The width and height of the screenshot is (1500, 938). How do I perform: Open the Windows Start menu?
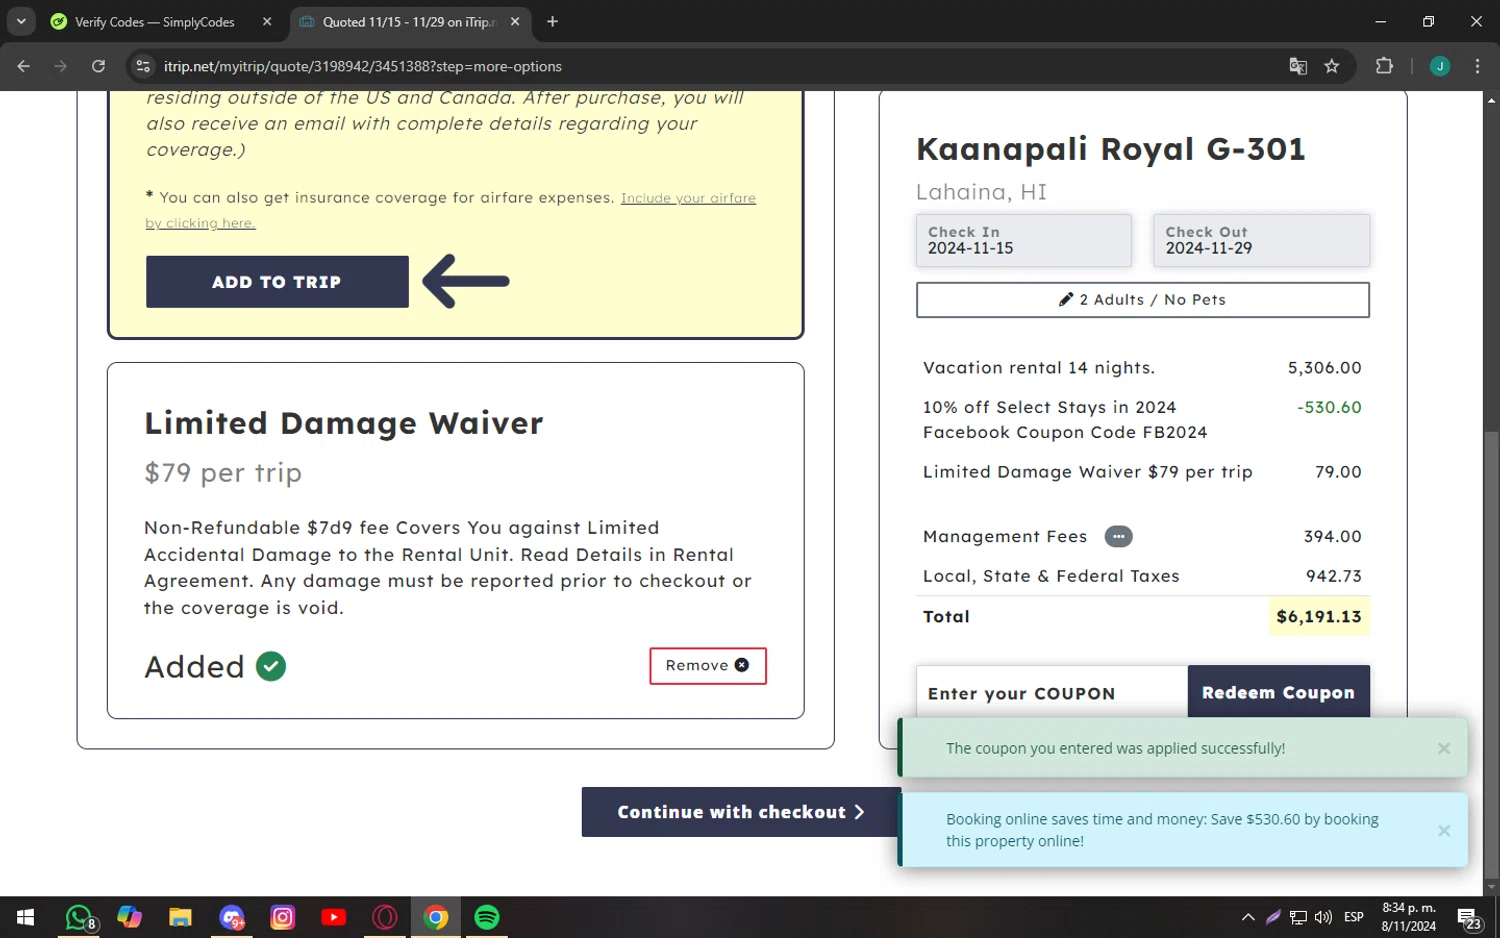tap(26, 917)
